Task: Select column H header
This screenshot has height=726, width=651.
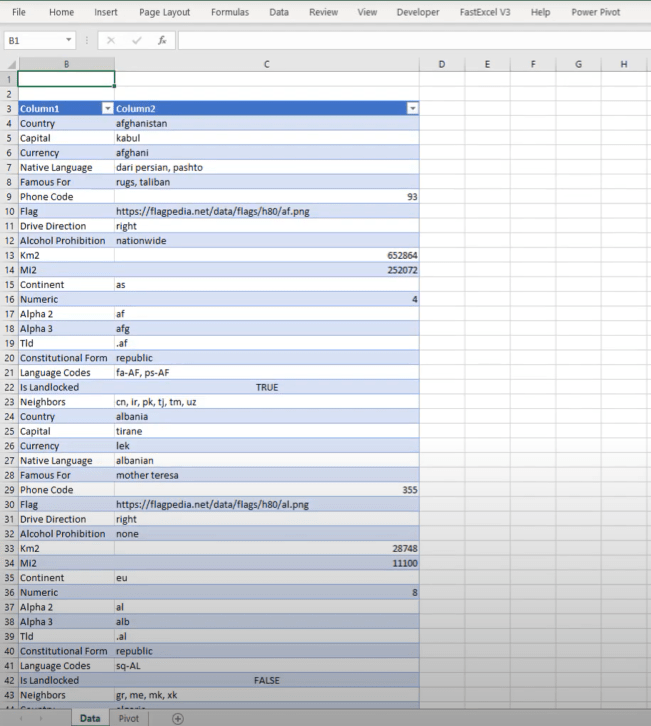Action: pyautogui.click(x=624, y=64)
